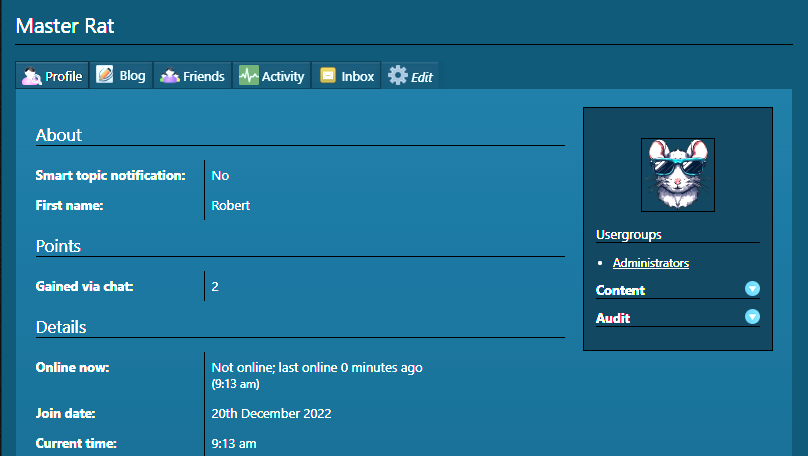Expand Audit using its round arrow
The image size is (808, 456).
tap(752, 317)
